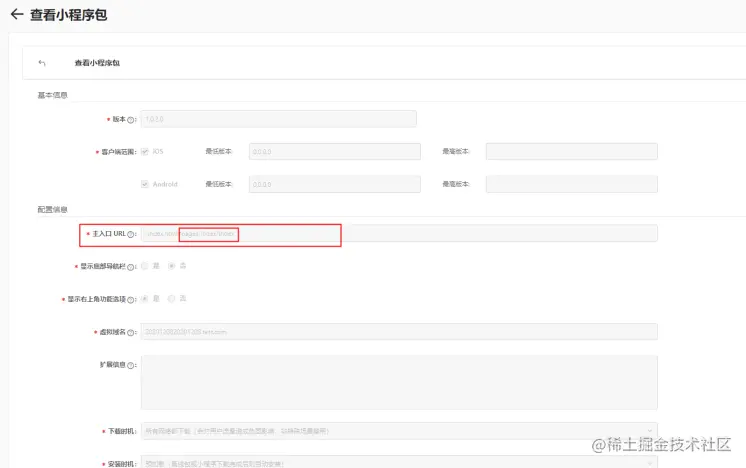The width and height of the screenshot is (746, 468).
Task: Select 是 for 显示底部导航栏
Action: 145,266
